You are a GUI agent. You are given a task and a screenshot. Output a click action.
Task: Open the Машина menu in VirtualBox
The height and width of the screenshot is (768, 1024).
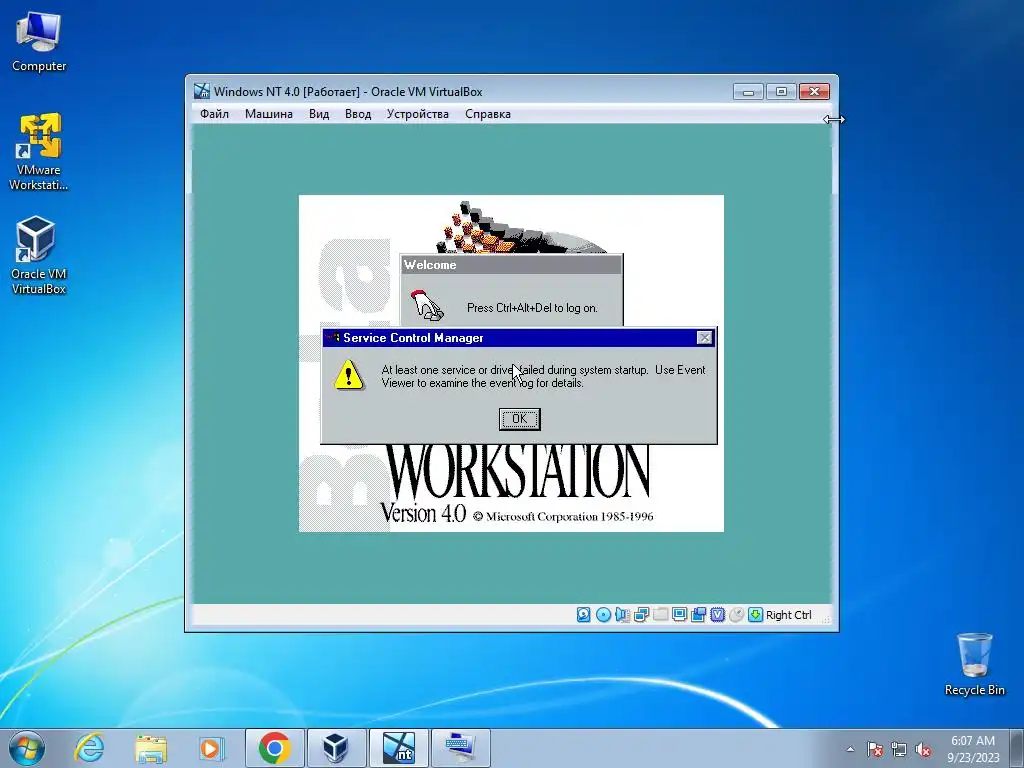(x=268, y=114)
